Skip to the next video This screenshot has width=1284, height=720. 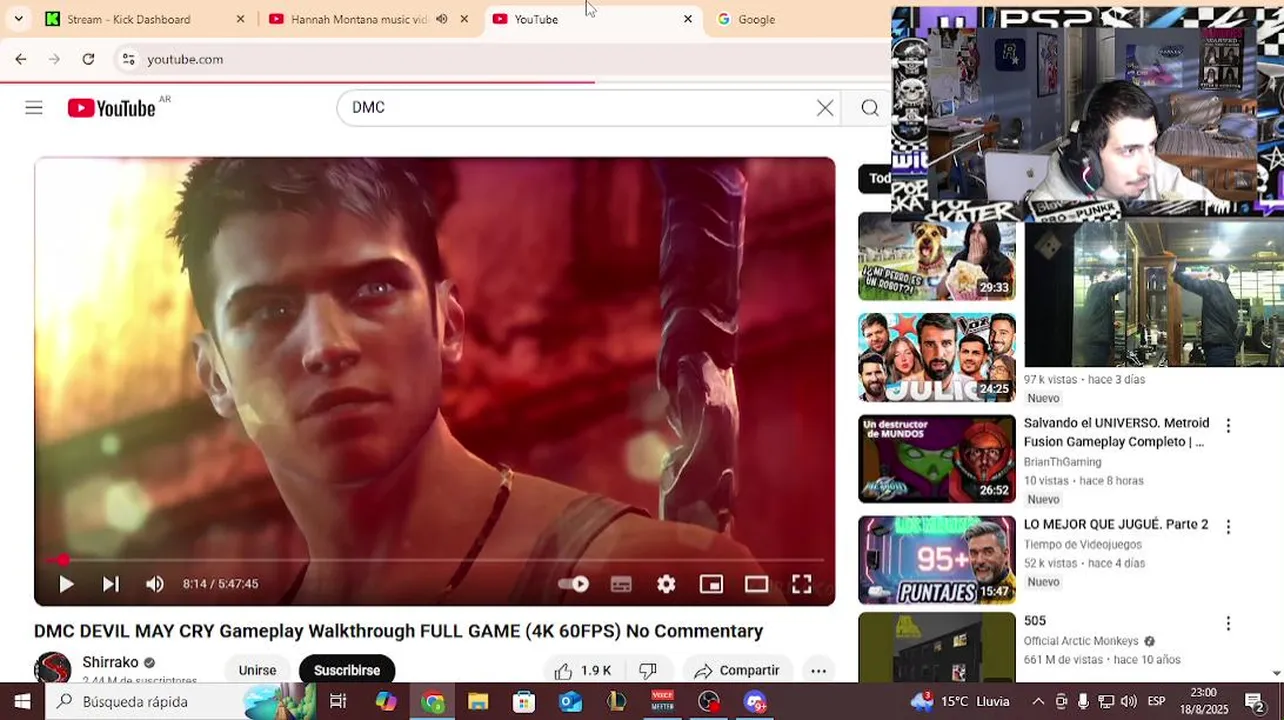[111, 584]
